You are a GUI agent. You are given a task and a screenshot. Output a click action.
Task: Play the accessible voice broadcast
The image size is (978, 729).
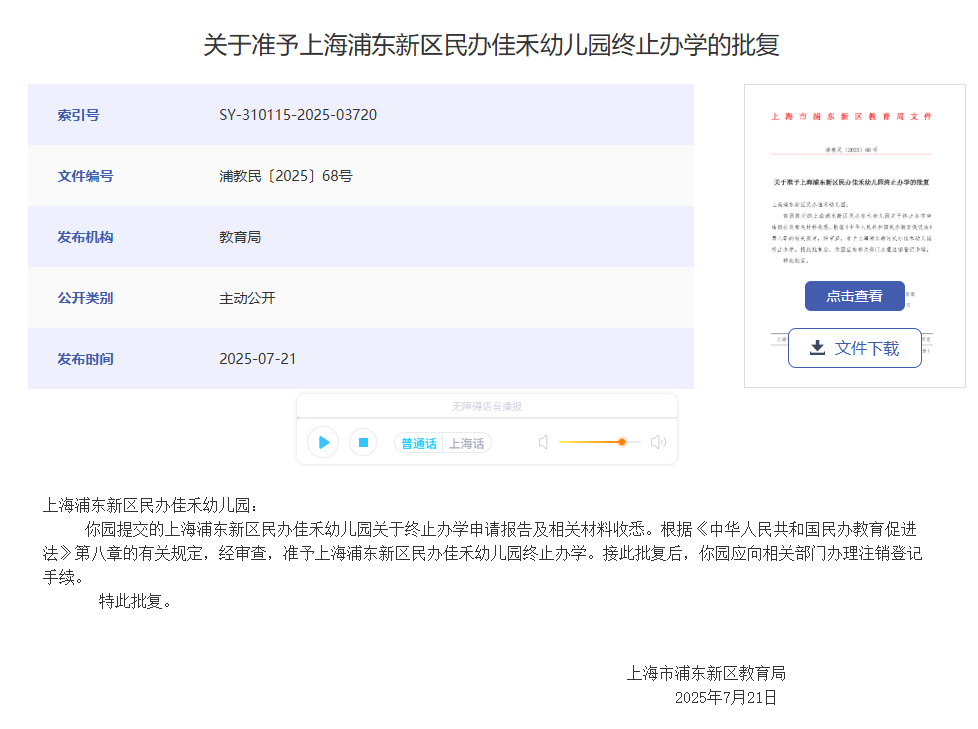click(323, 442)
